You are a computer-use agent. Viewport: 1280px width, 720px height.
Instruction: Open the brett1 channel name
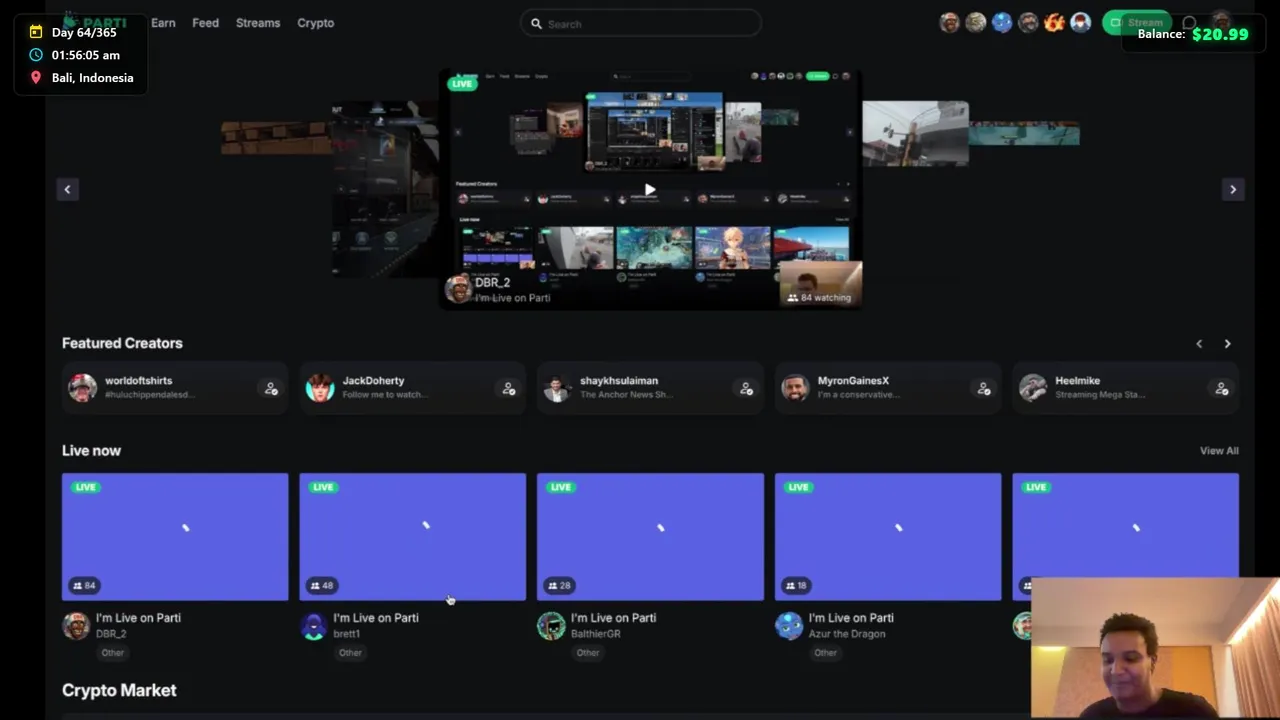tap(346, 634)
